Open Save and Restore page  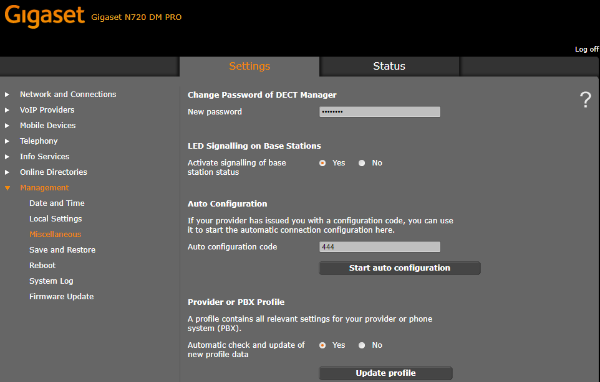(x=62, y=250)
